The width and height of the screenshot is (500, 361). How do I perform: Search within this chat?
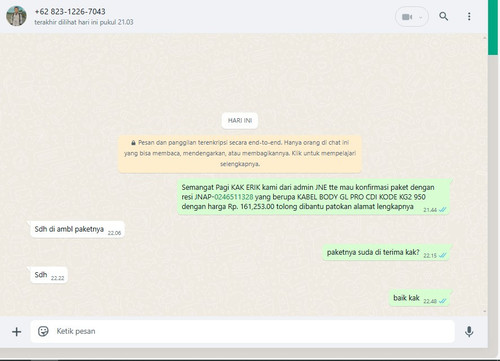pyautogui.click(x=443, y=16)
